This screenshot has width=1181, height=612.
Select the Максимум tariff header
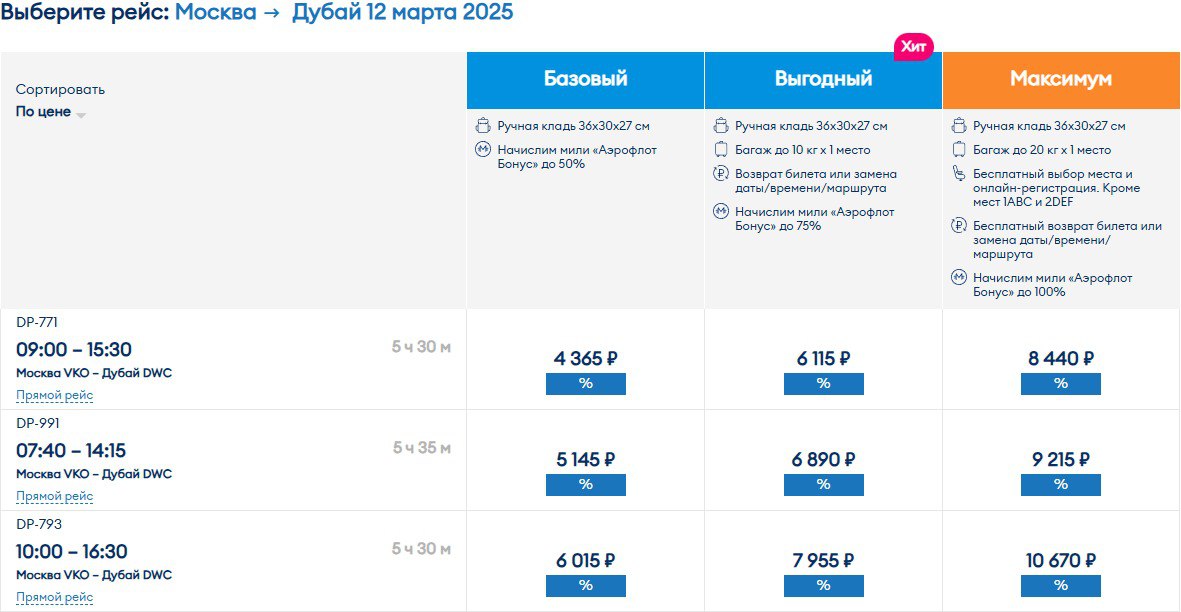(1060, 80)
